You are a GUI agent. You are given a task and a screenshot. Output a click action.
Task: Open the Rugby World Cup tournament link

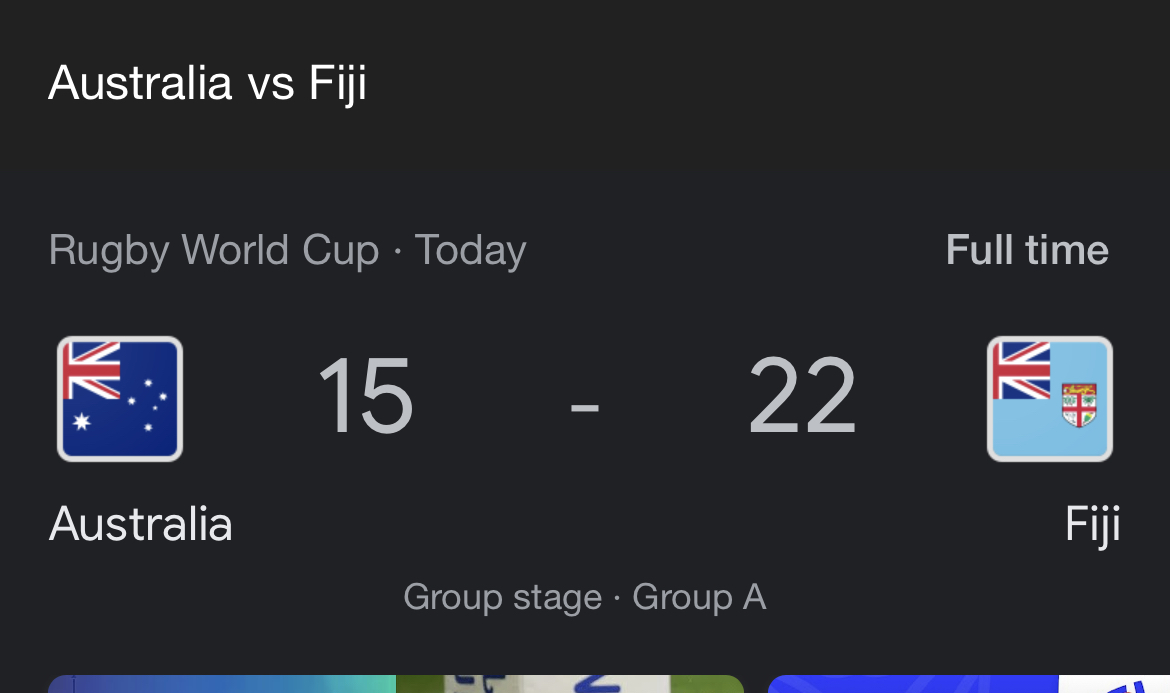click(214, 251)
